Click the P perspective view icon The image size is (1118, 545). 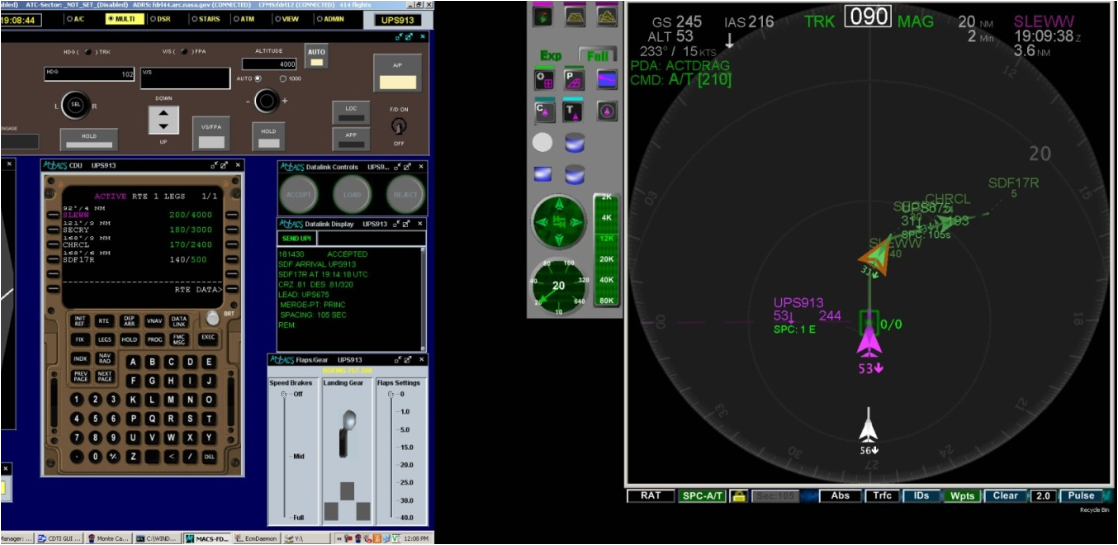click(x=575, y=79)
